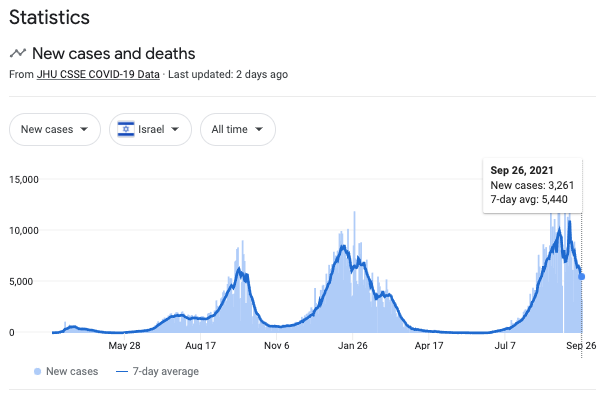610x398 pixels.
Task: Click the 'New cases' legend label
Action: (x=72, y=372)
